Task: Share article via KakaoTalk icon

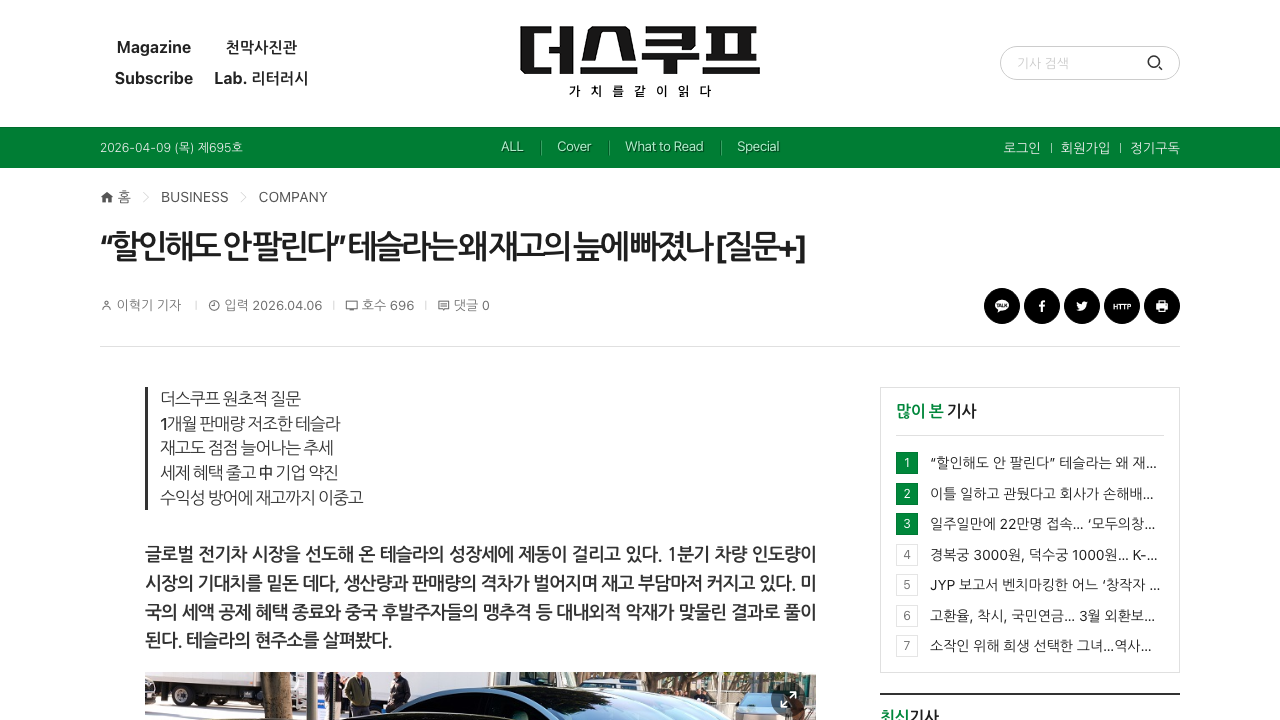Action: click(1002, 306)
